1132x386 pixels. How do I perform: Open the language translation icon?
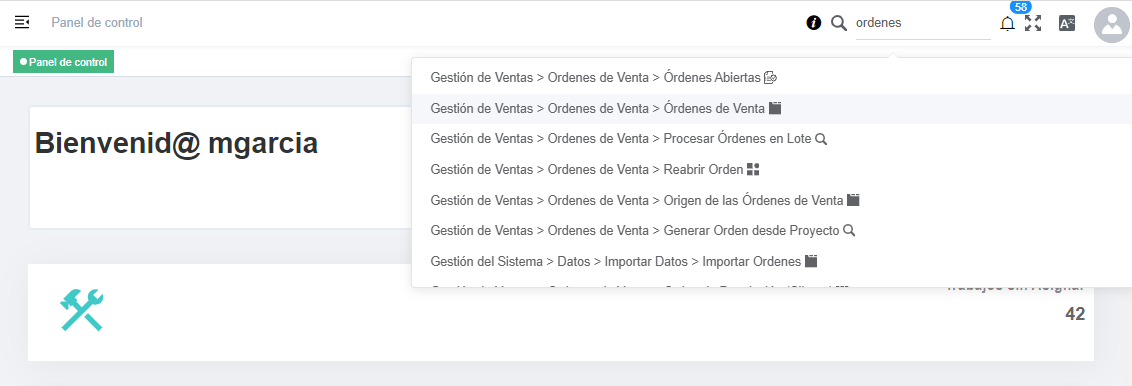(1066, 23)
